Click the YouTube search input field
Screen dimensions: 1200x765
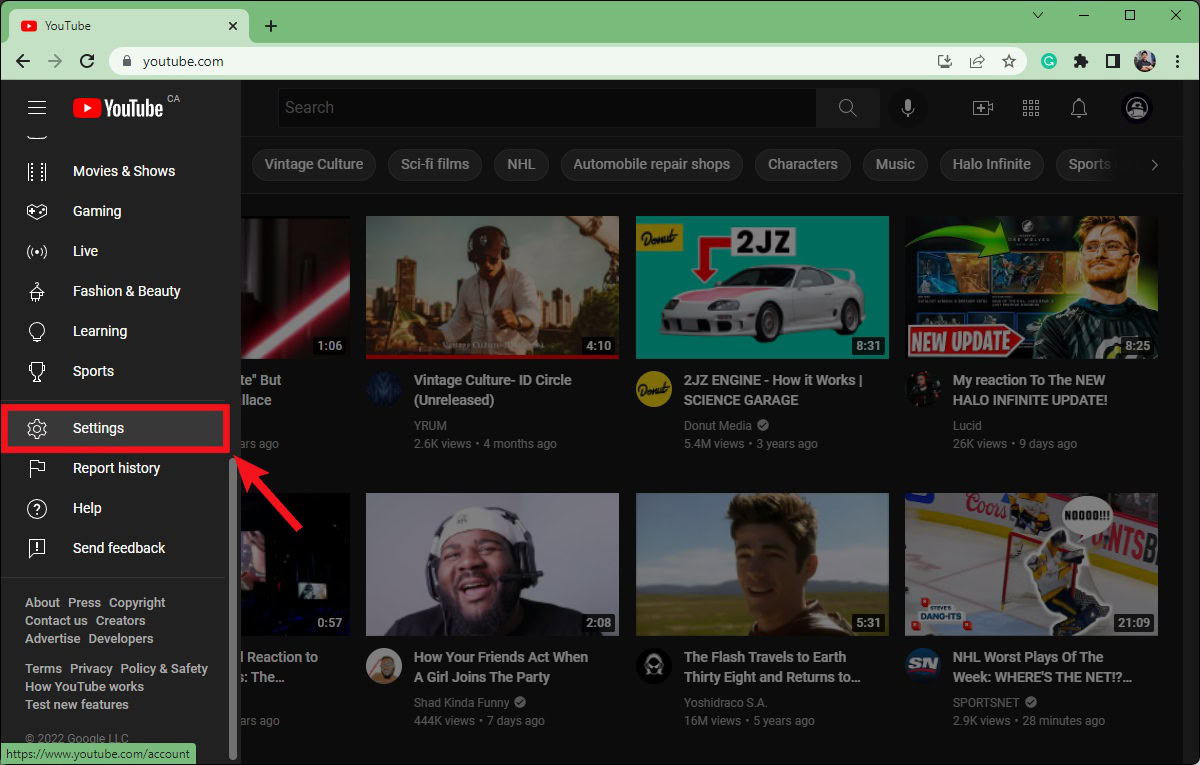coord(548,108)
